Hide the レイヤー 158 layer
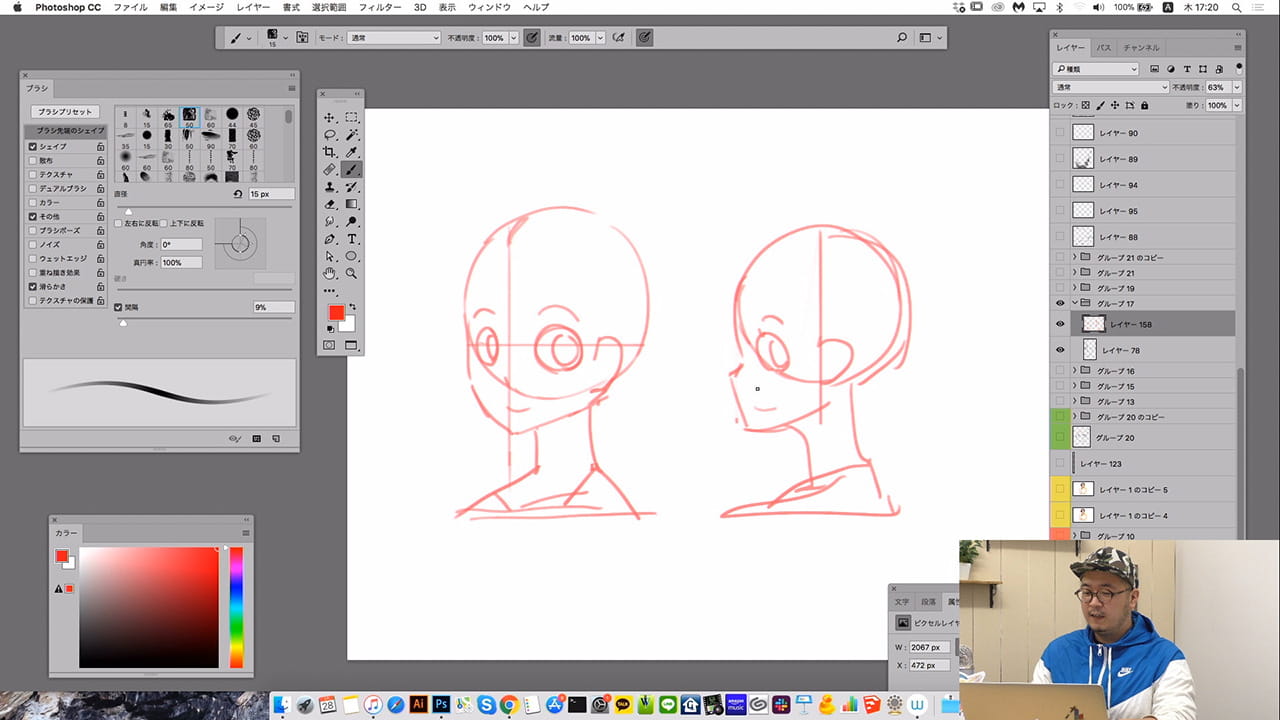The image size is (1280, 720). point(1060,324)
